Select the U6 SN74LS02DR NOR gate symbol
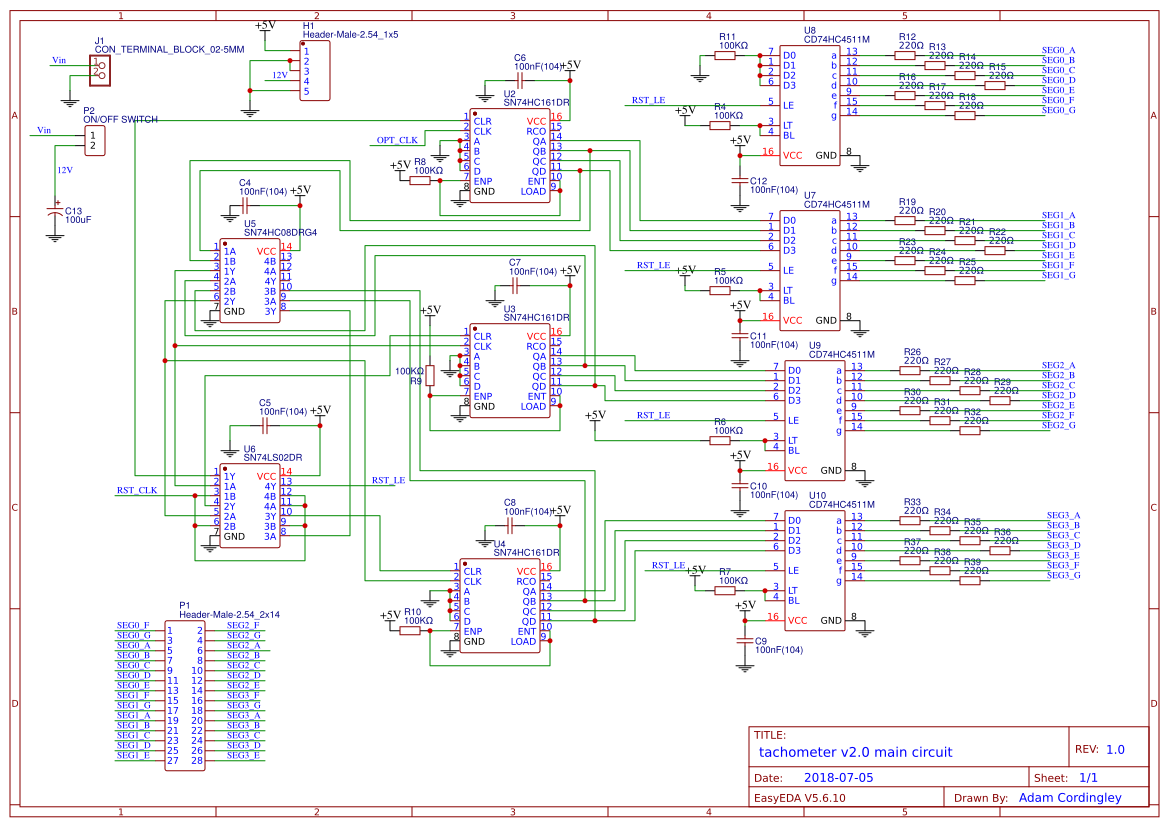Viewport: 1169px width, 827px height. click(x=250, y=505)
